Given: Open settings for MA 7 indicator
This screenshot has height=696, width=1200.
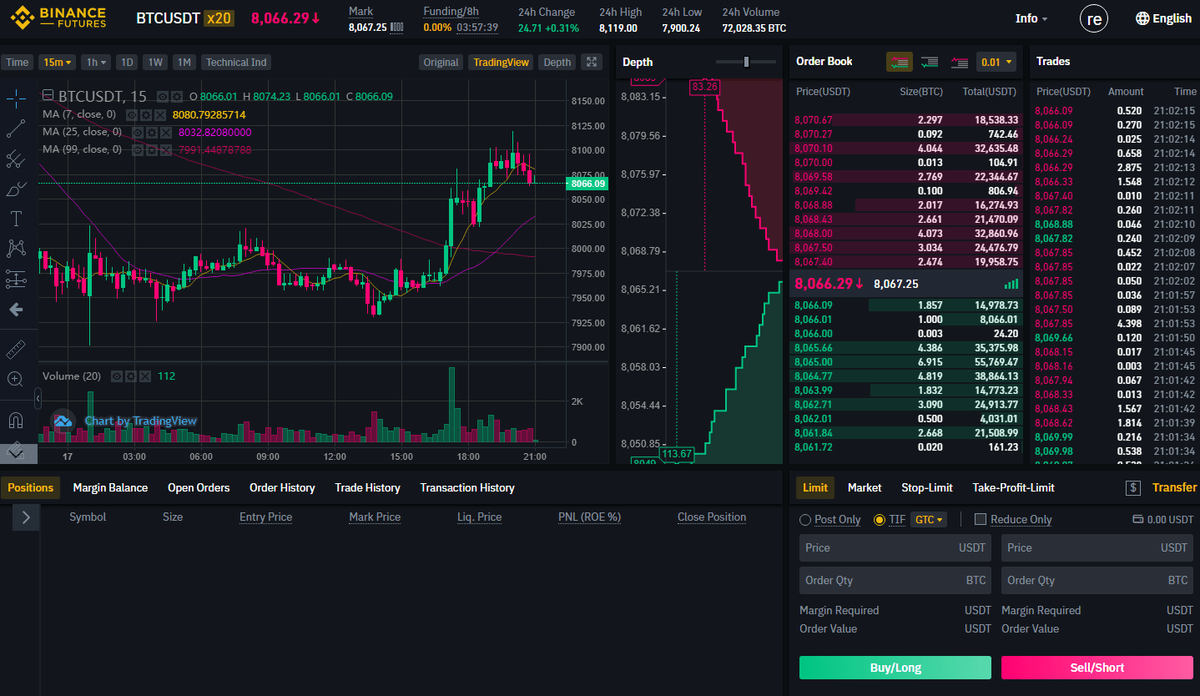Looking at the screenshot, I should 145,115.
